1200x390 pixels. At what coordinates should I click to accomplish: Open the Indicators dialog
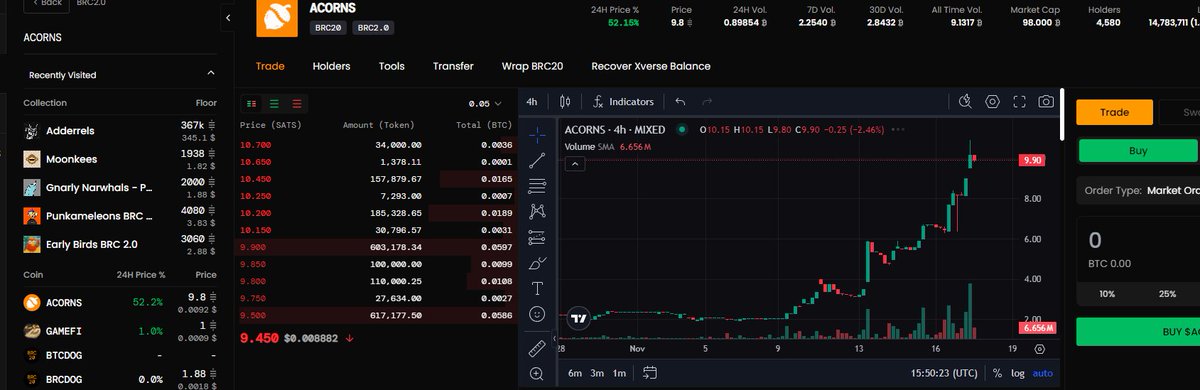623,101
